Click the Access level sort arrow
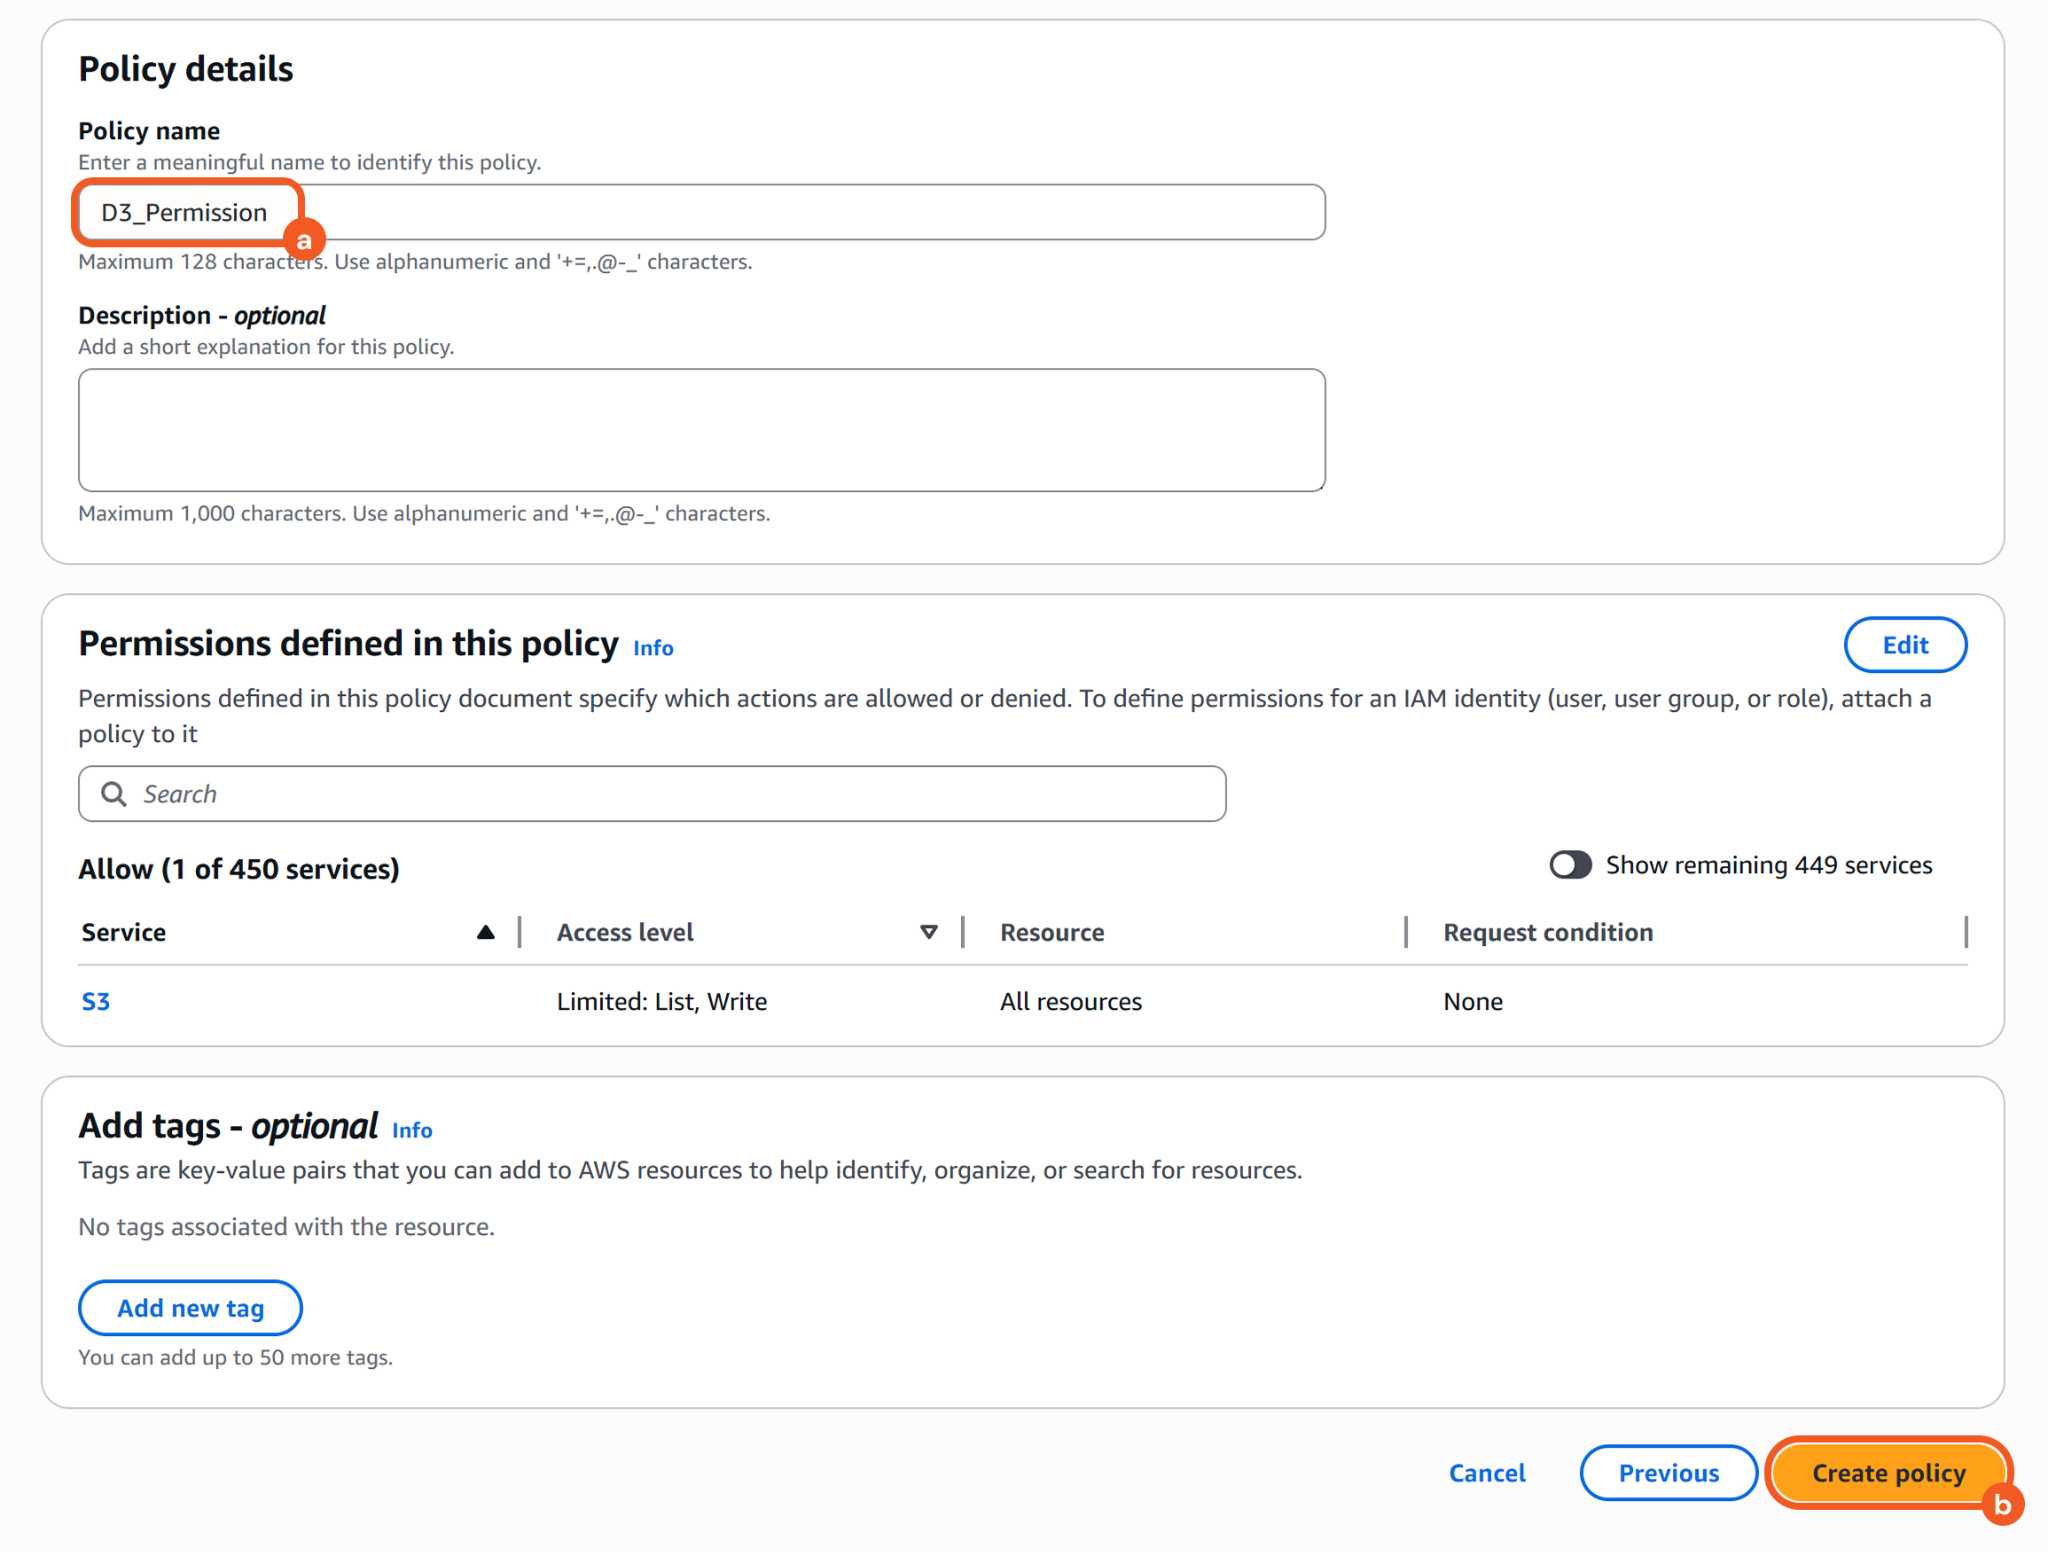The image size is (2048, 1552). pos(928,932)
